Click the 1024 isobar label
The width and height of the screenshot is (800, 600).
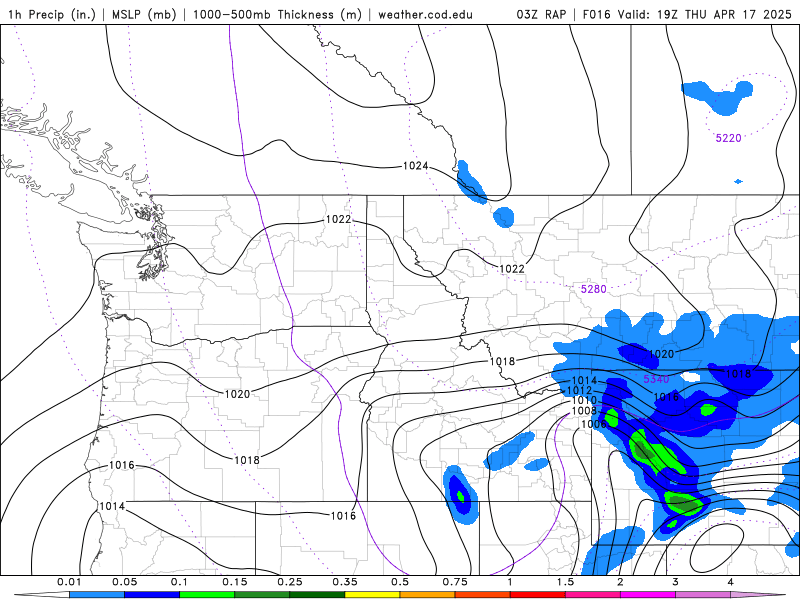pos(415,166)
